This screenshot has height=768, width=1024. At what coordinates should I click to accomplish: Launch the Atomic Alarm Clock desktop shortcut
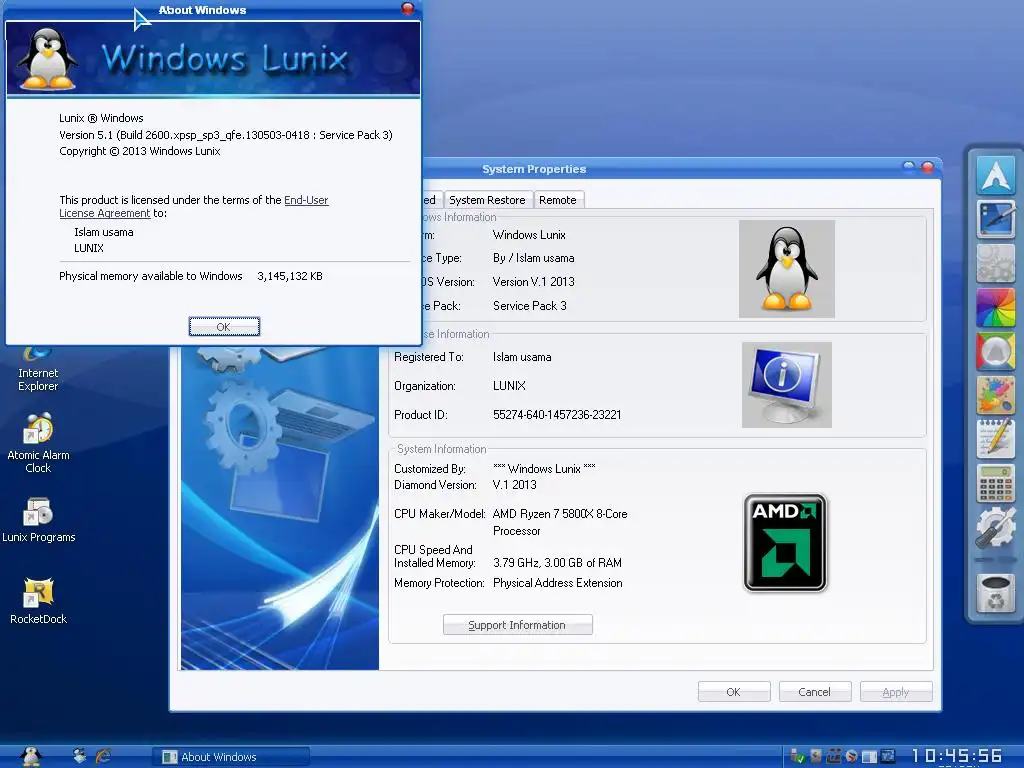coord(38,443)
